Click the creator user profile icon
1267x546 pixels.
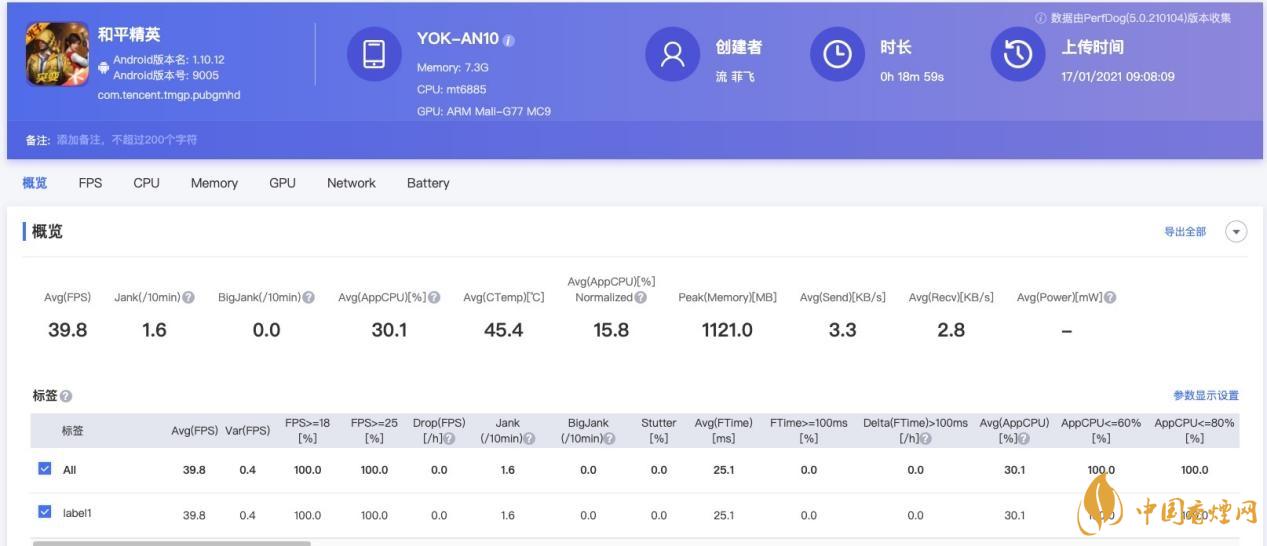pos(672,54)
